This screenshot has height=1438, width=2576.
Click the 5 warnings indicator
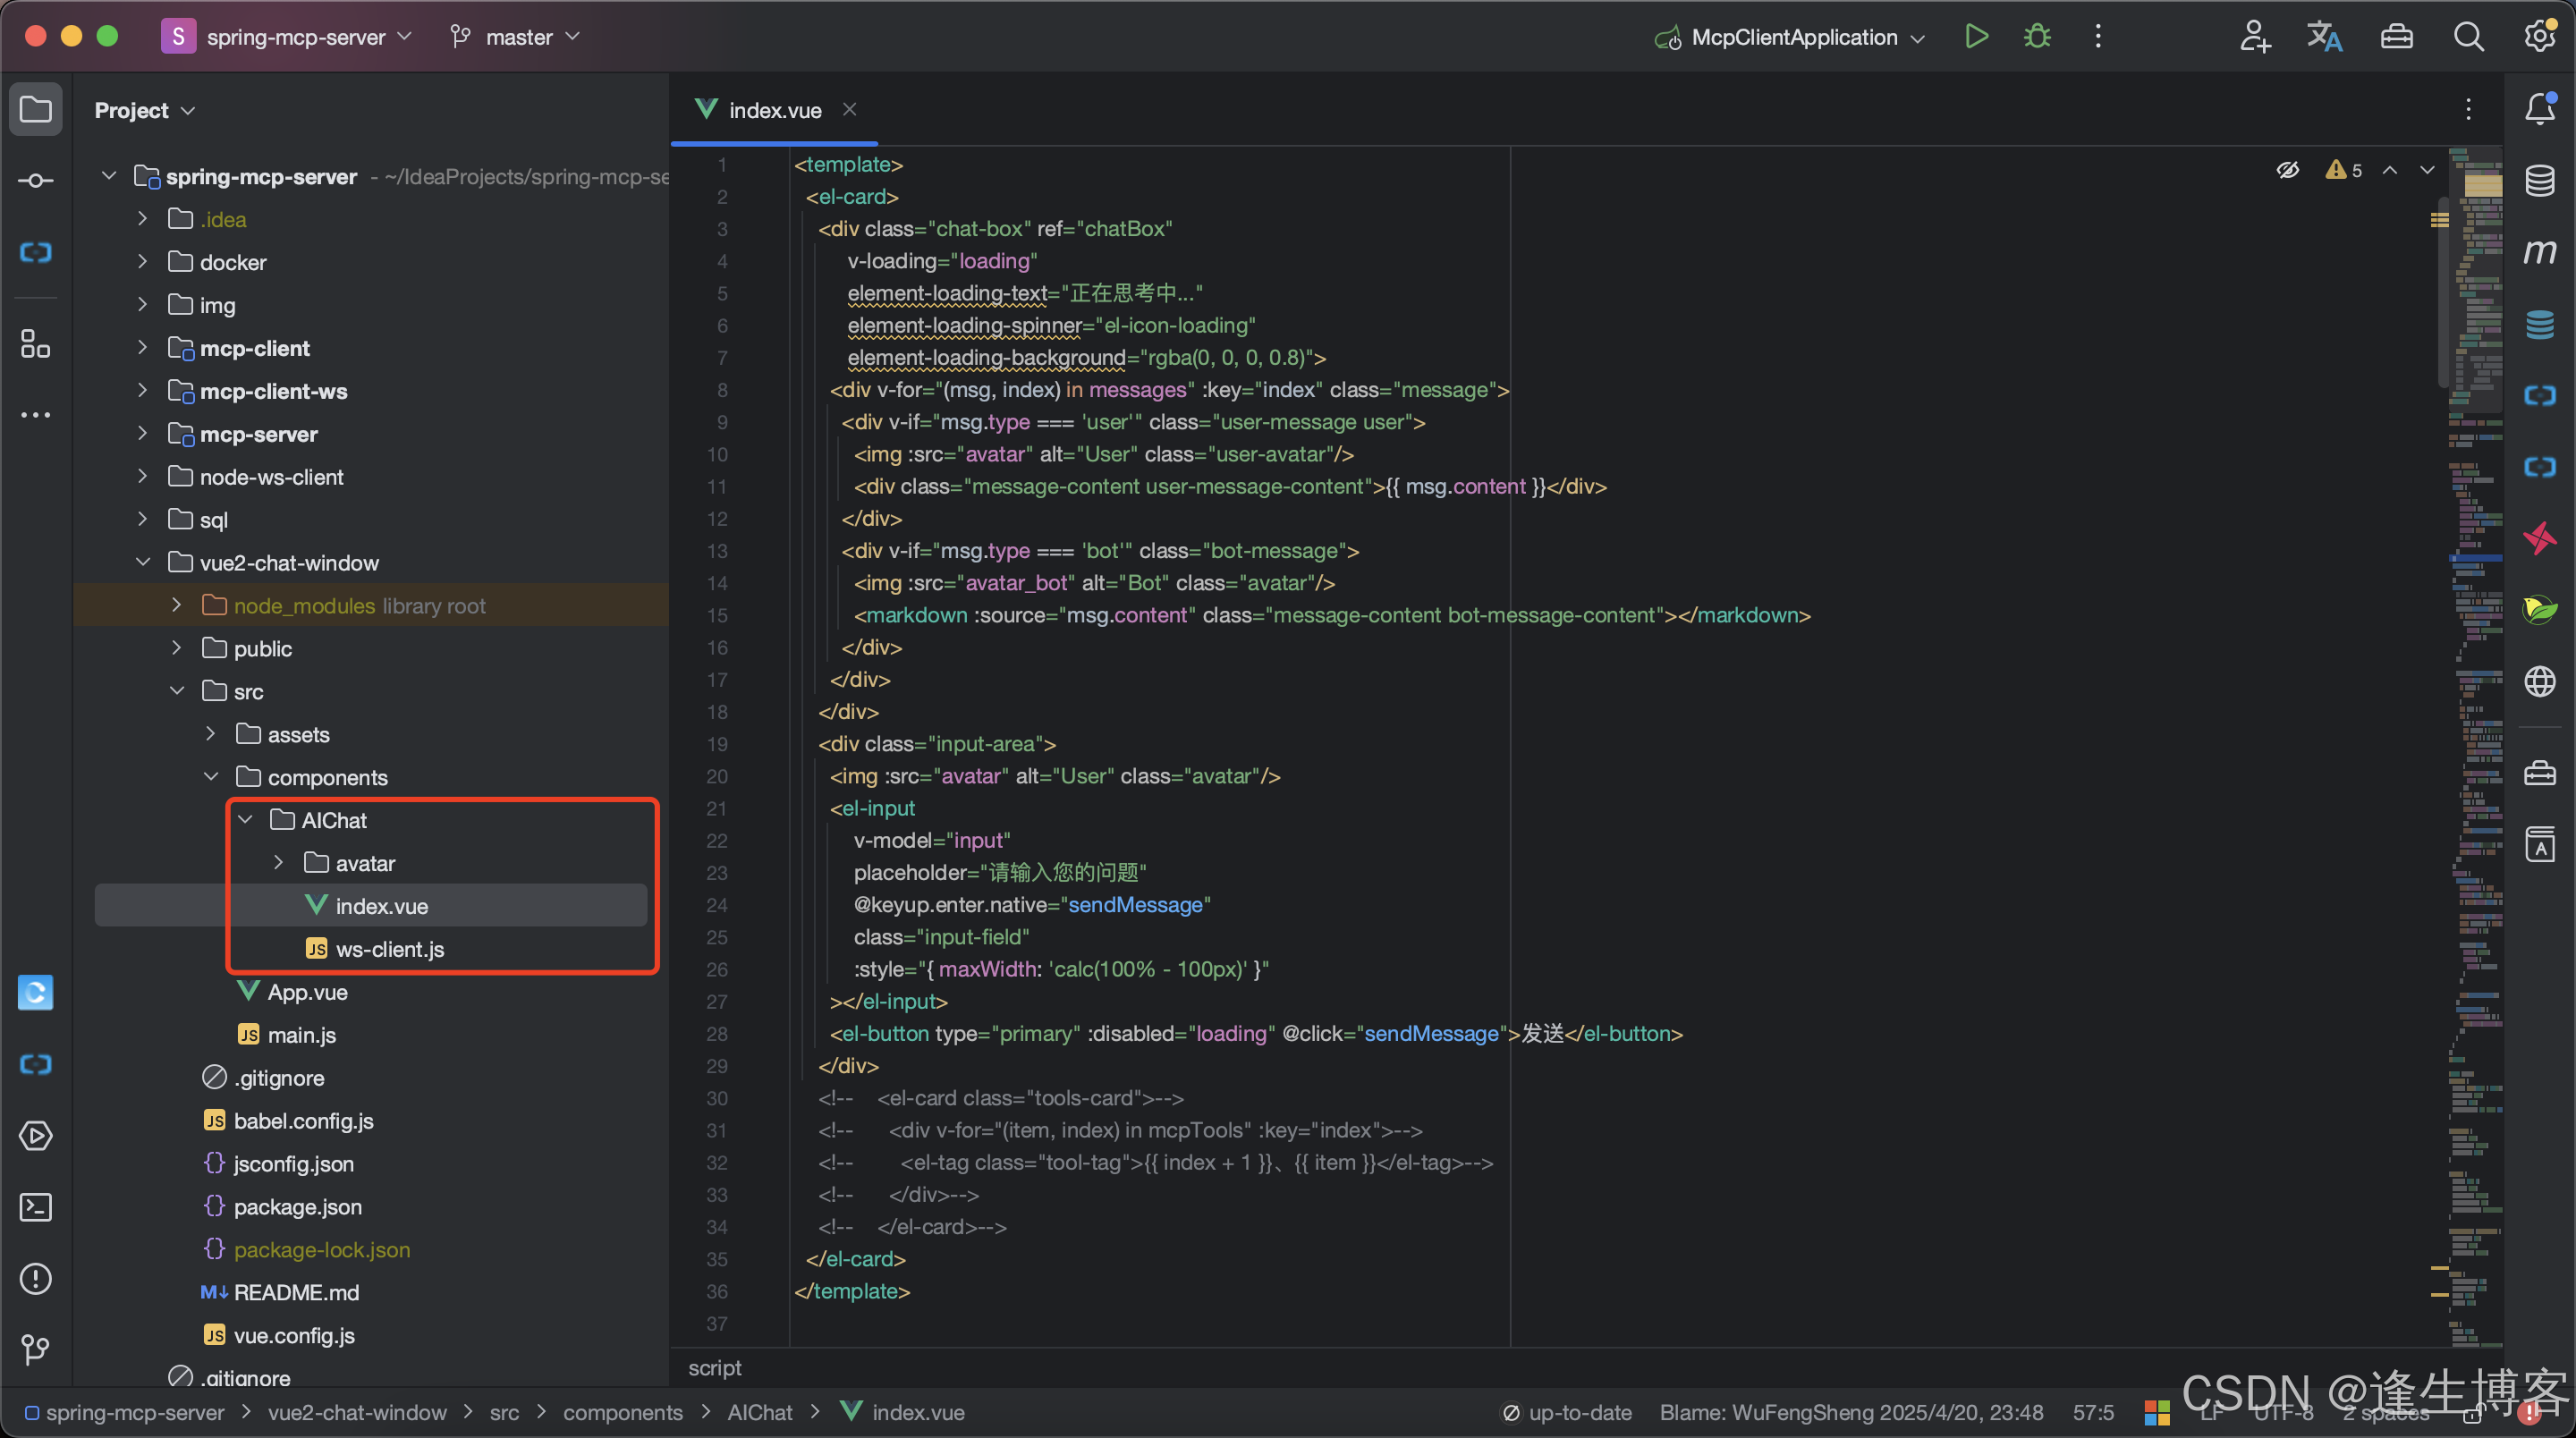coord(2344,170)
